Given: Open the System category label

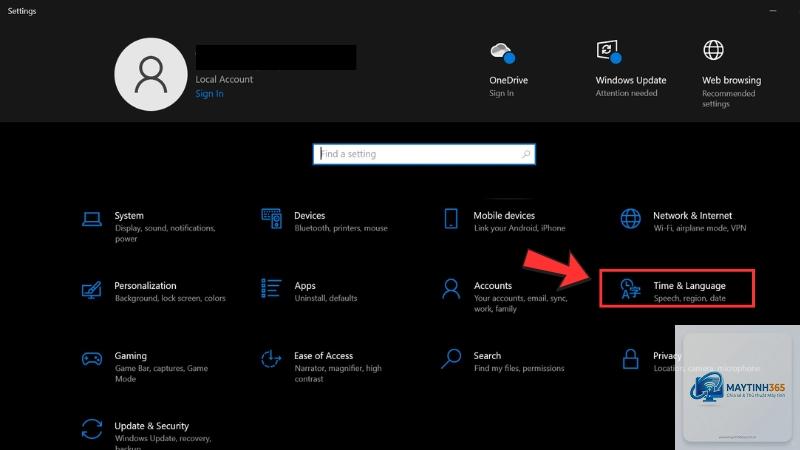Looking at the screenshot, I should point(129,215).
